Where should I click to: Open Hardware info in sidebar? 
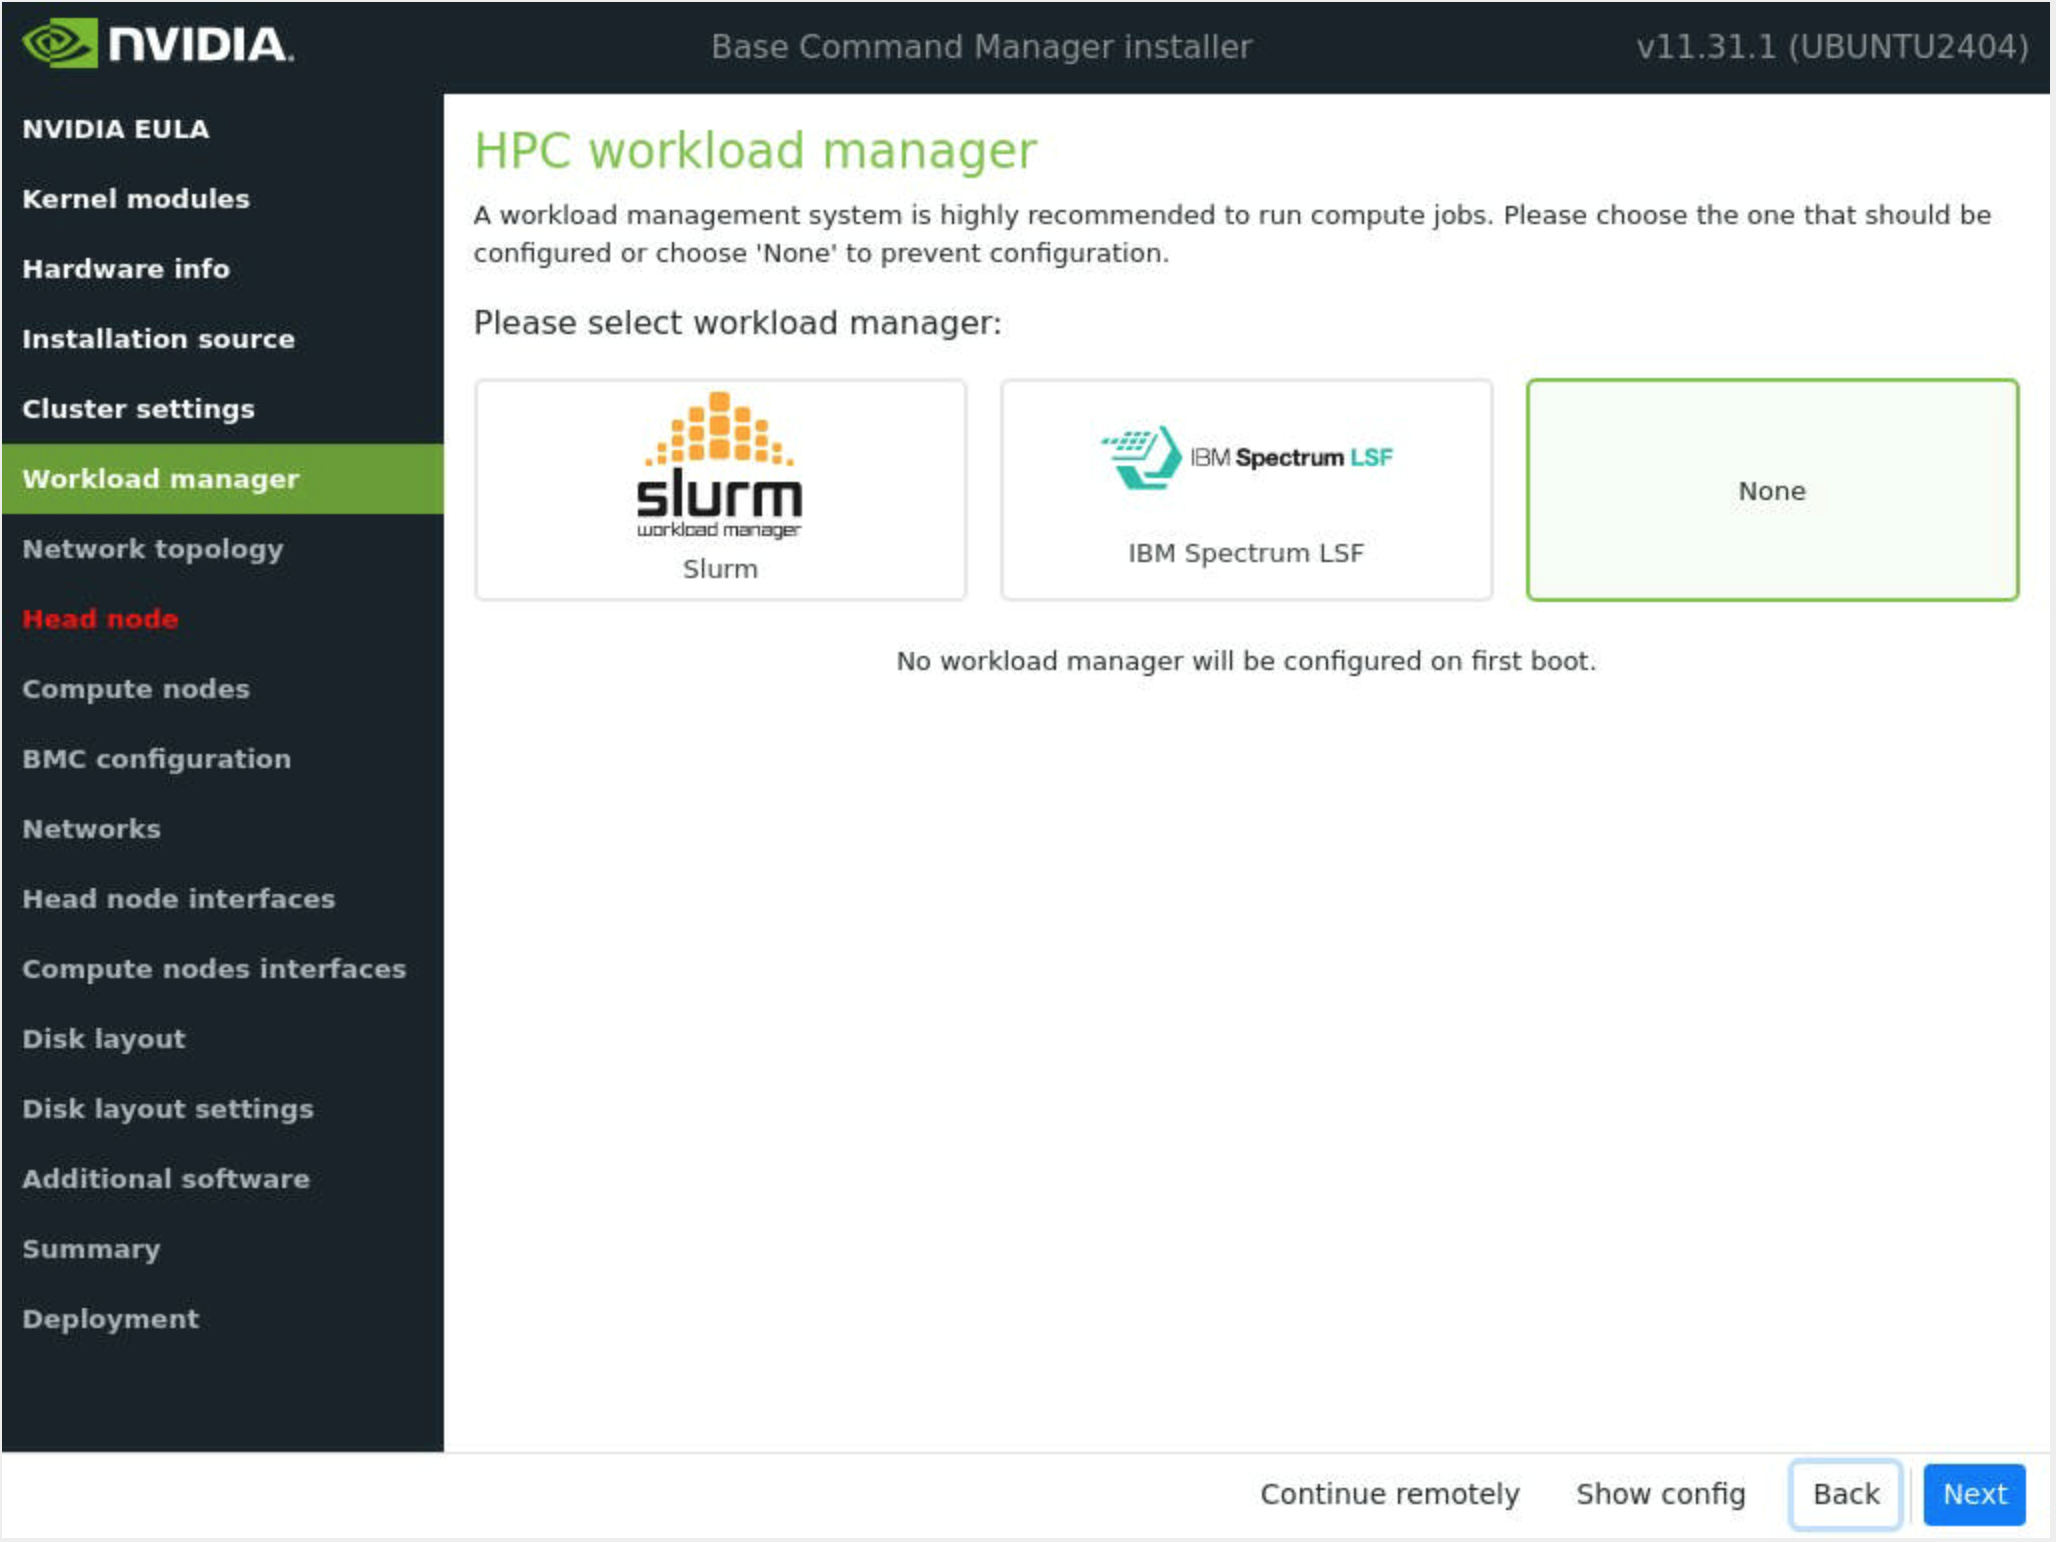pyautogui.click(x=126, y=269)
